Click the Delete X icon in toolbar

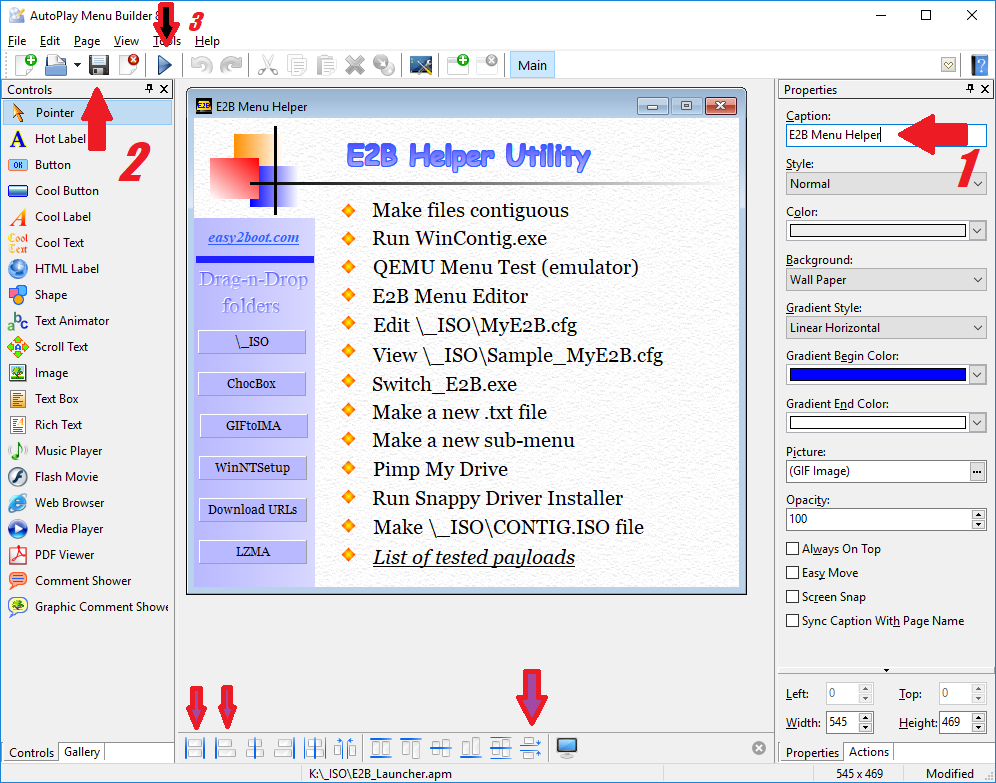[354, 65]
